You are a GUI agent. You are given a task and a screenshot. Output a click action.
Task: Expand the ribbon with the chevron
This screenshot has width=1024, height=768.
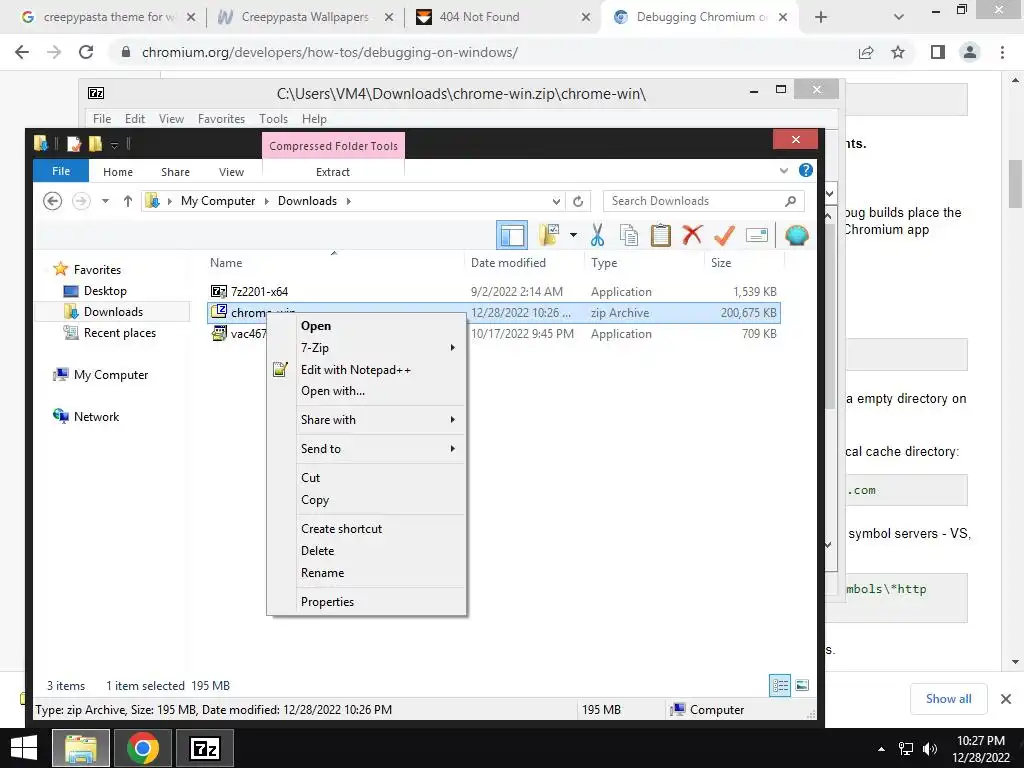pos(784,171)
